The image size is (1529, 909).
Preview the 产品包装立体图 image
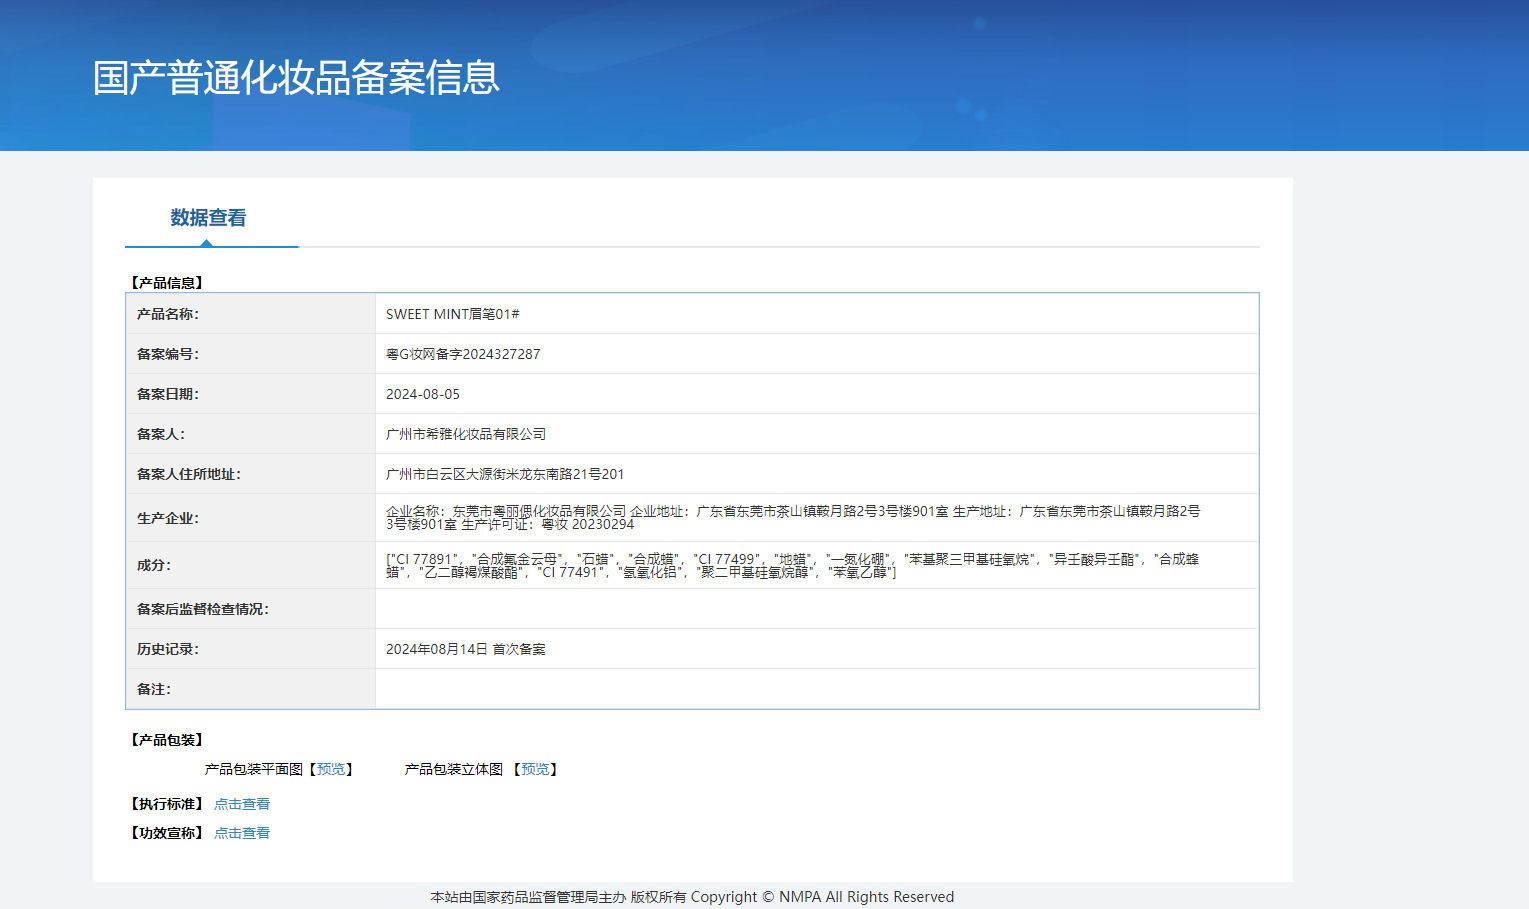coord(535,769)
